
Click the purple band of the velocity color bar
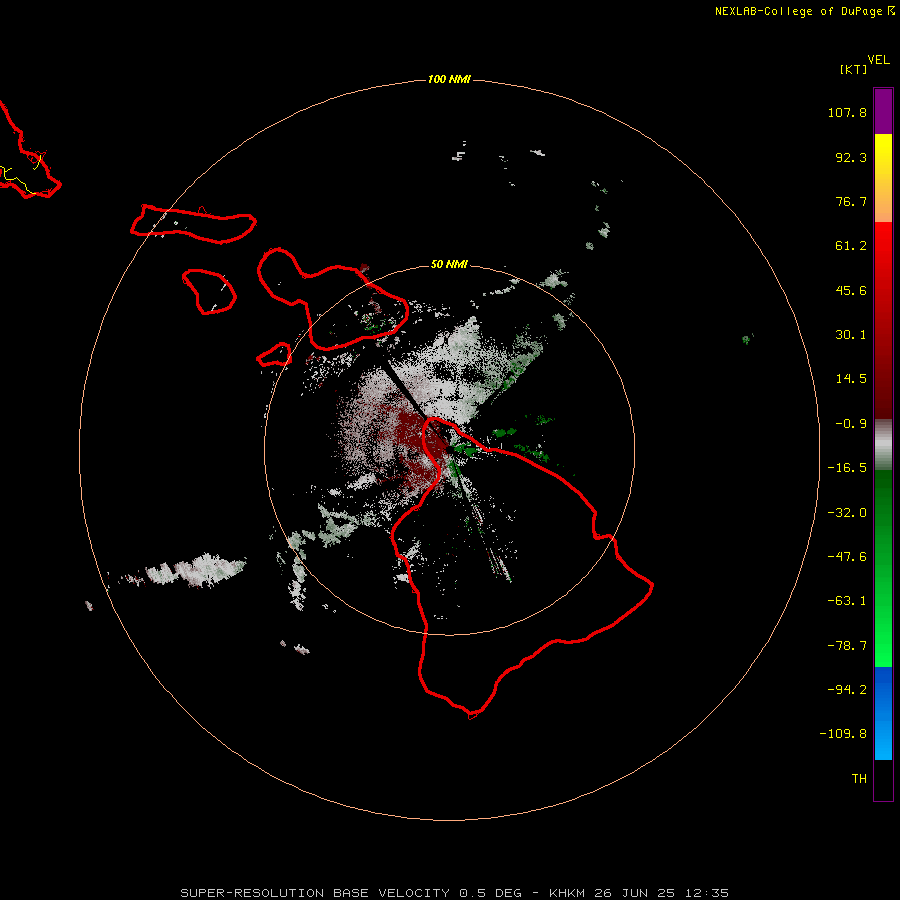[883, 111]
